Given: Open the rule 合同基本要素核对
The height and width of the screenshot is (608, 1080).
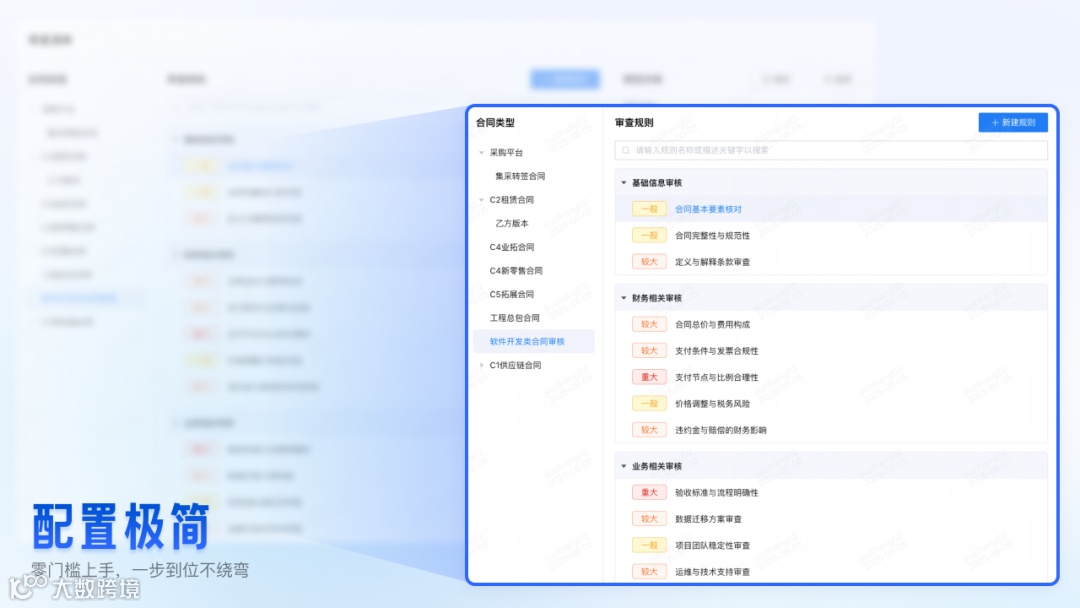Looking at the screenshot, I should pyautogui.click(x=708, y=209).
